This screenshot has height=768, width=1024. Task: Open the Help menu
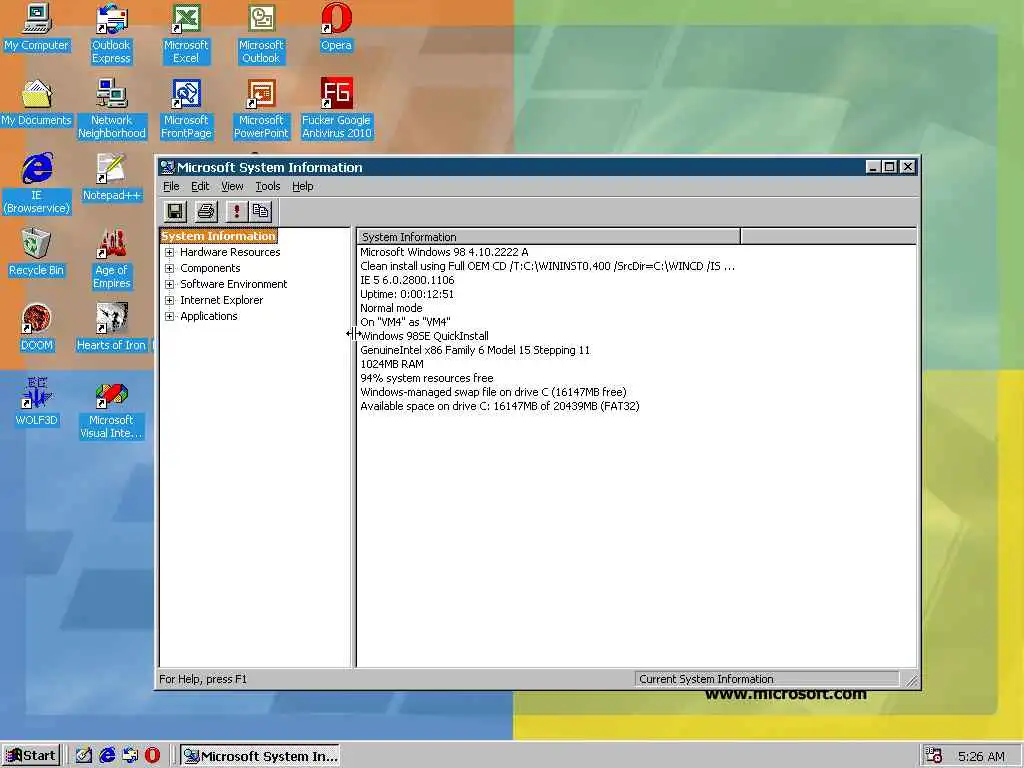click(302, 186)
